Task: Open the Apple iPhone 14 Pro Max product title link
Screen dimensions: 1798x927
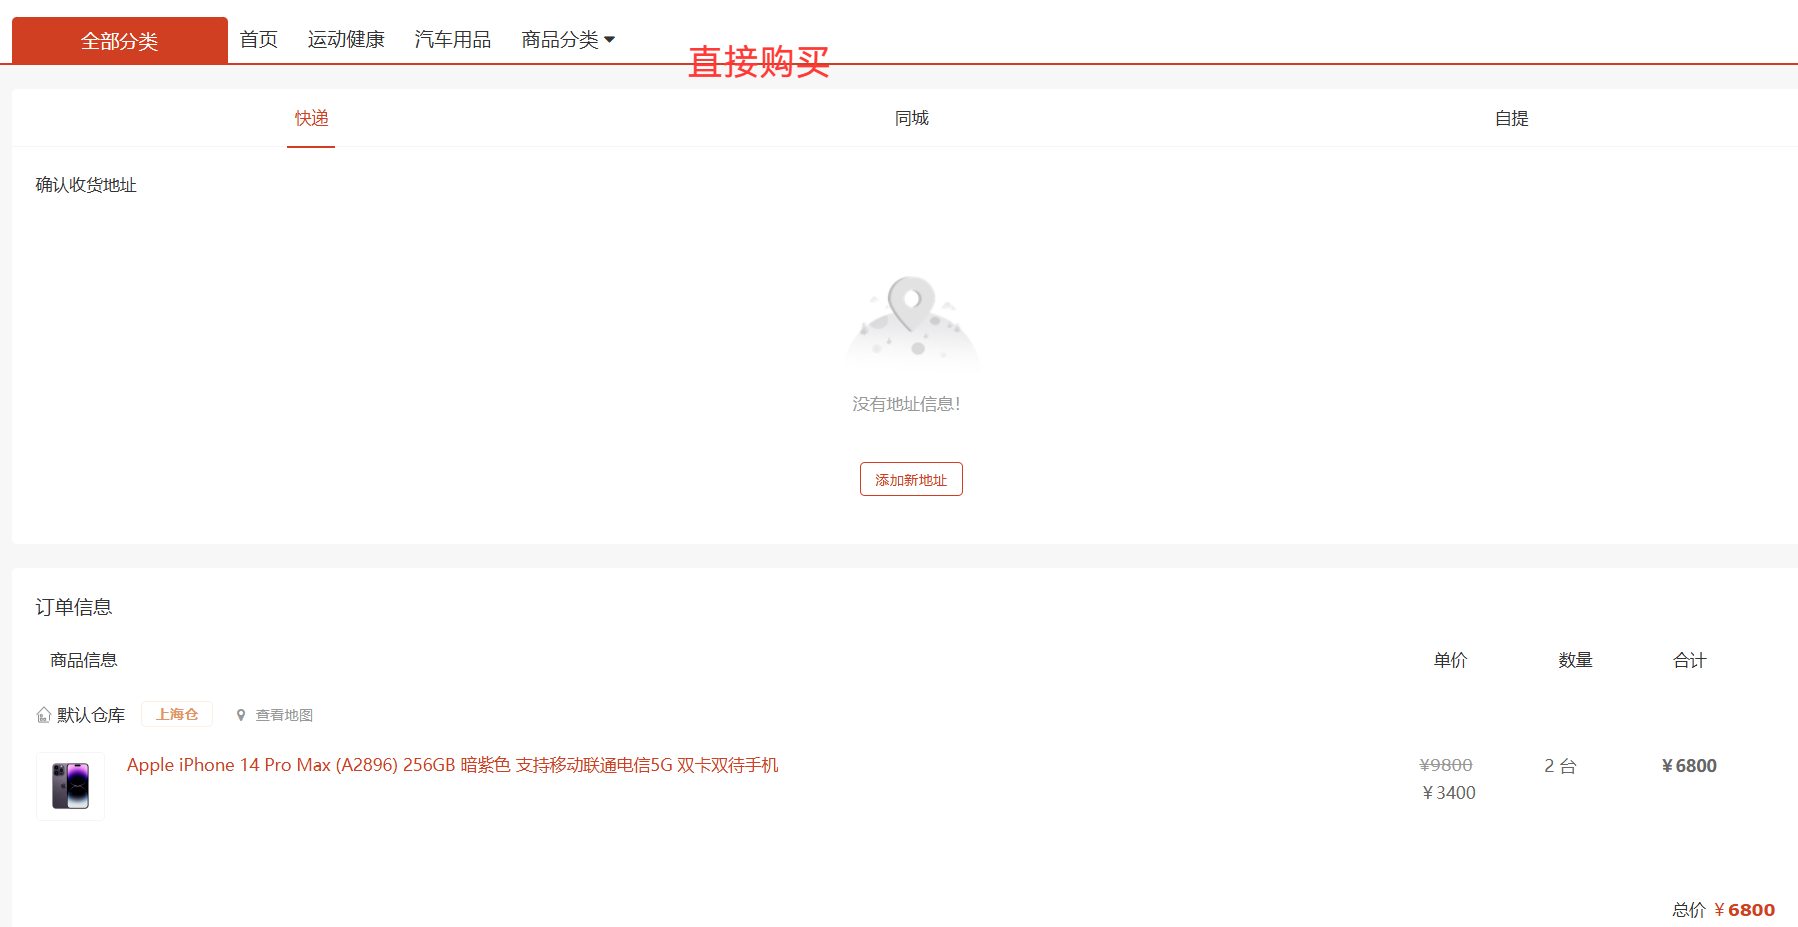Action: pyautogui.click(x=452, y=765)
